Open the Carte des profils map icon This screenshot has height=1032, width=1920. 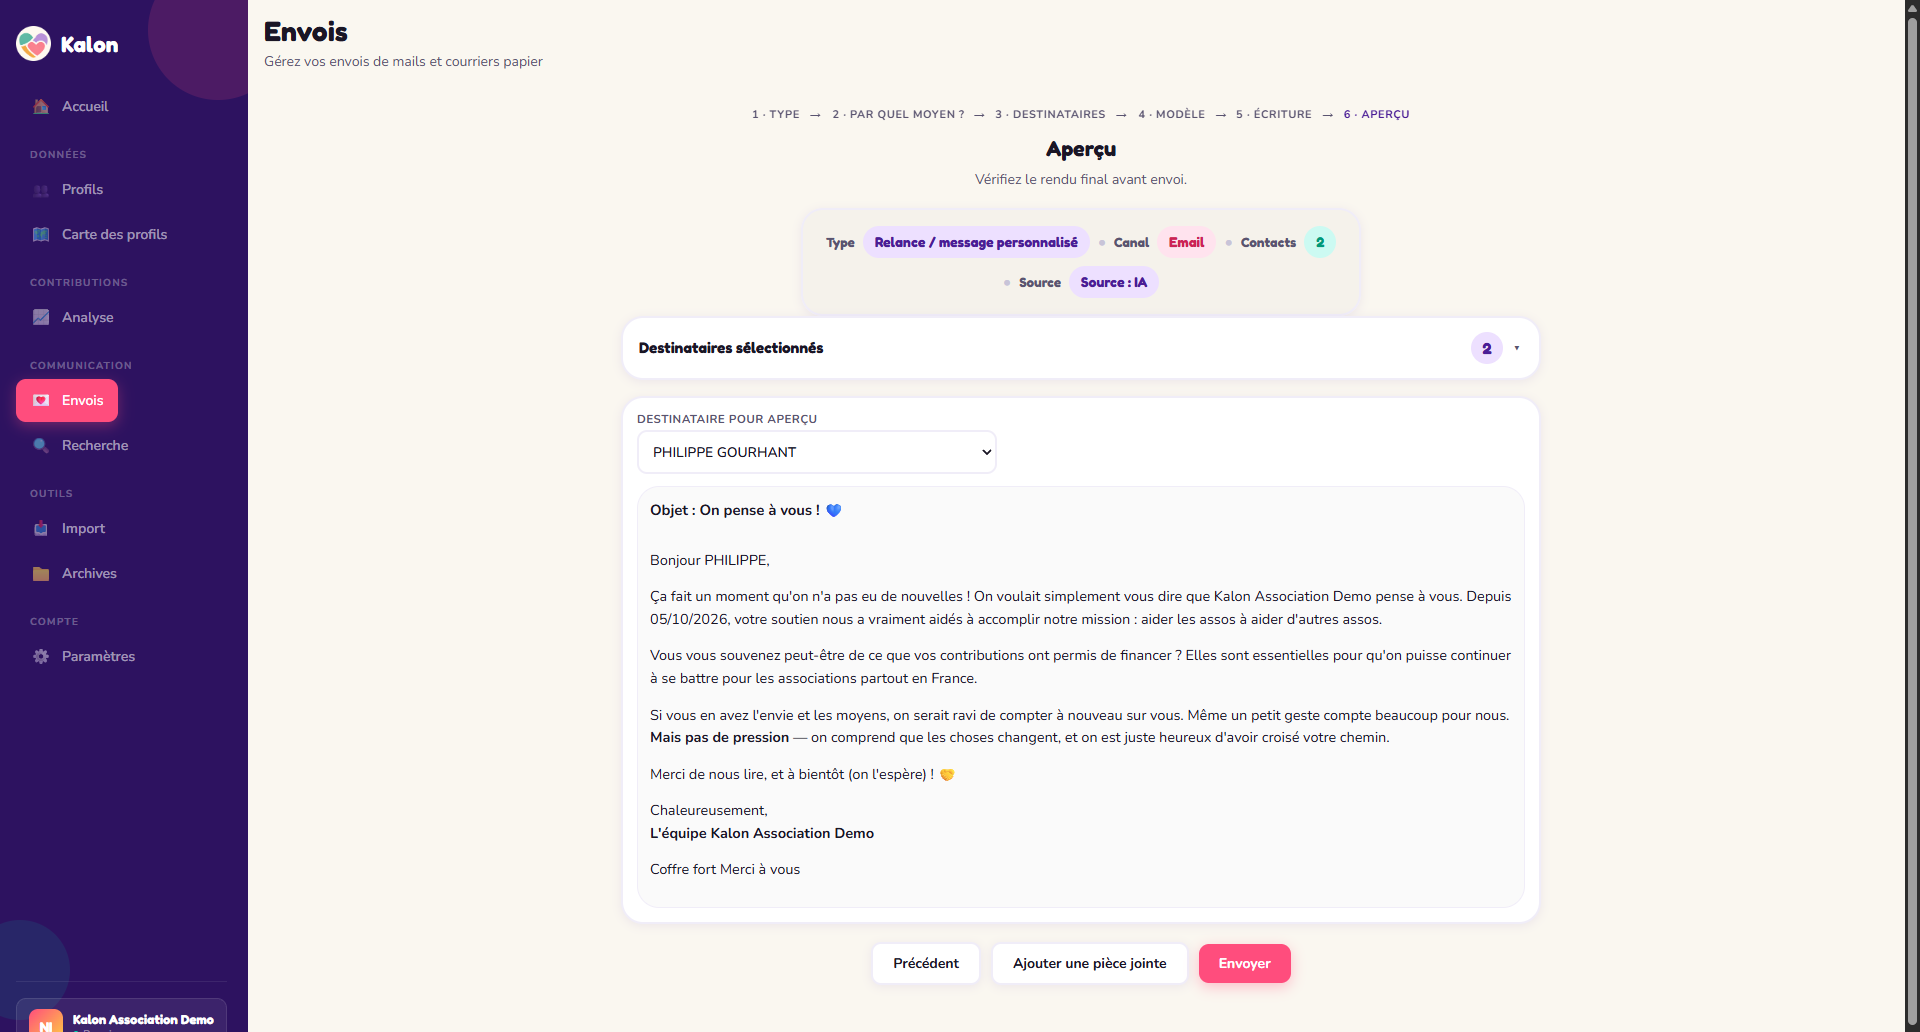[41, 234]
